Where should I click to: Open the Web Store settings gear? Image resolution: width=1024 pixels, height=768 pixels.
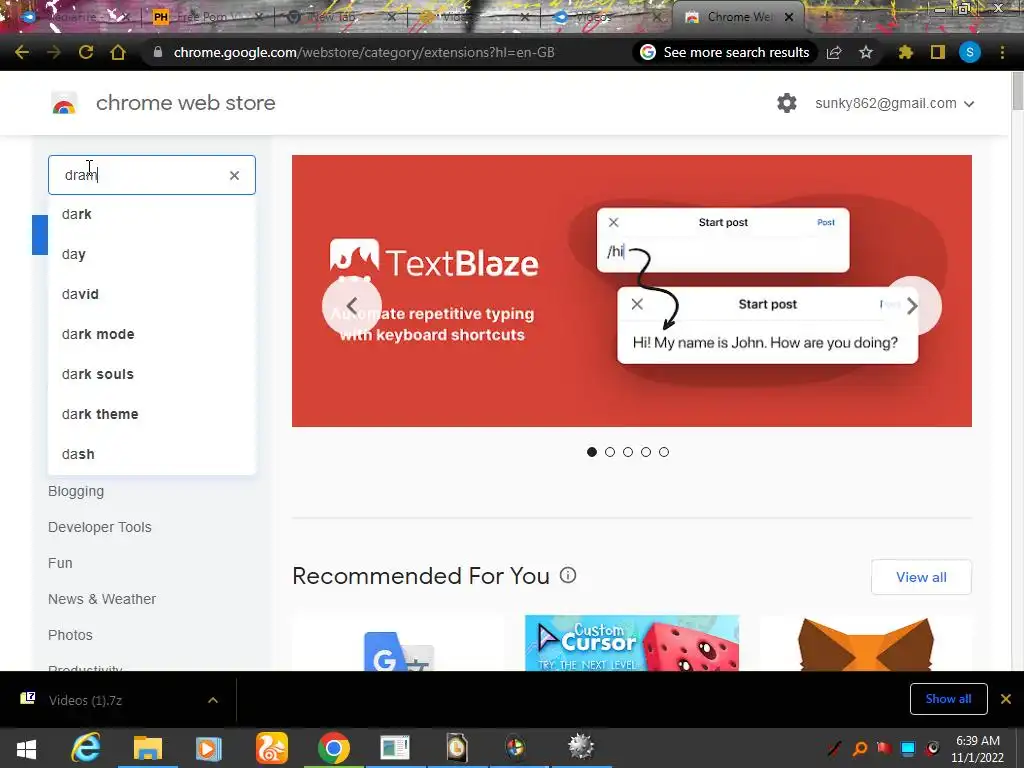point(787,103)
